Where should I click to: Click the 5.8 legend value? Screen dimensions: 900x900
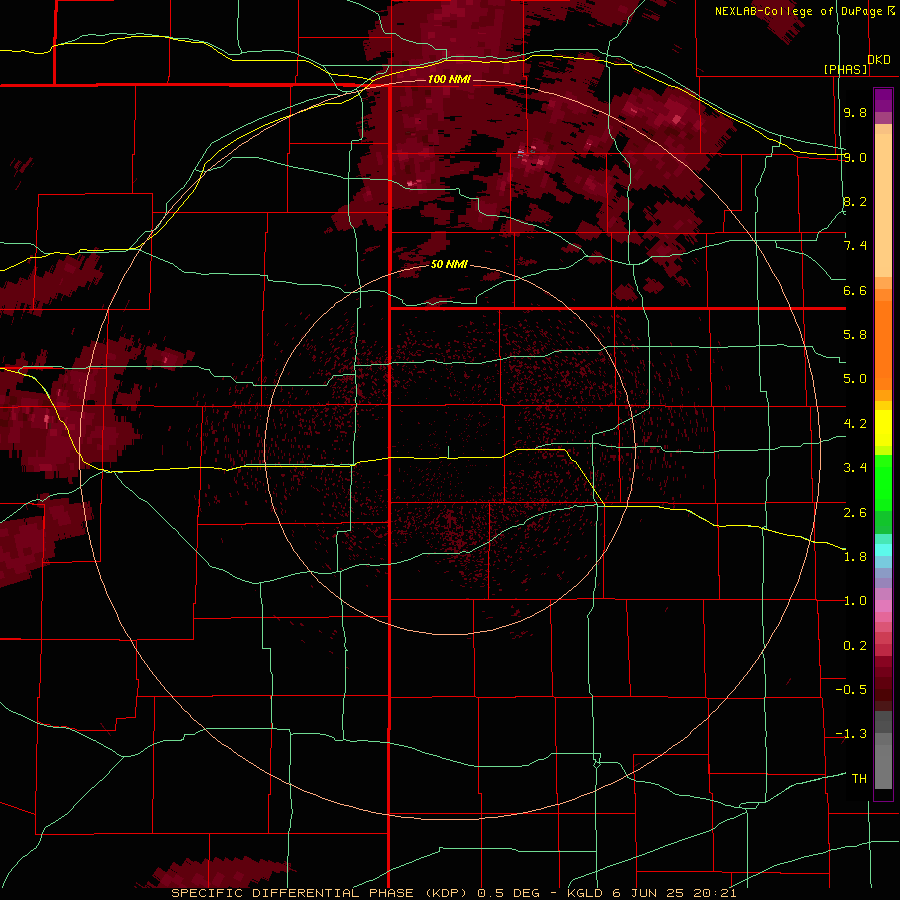click(855, 335)
